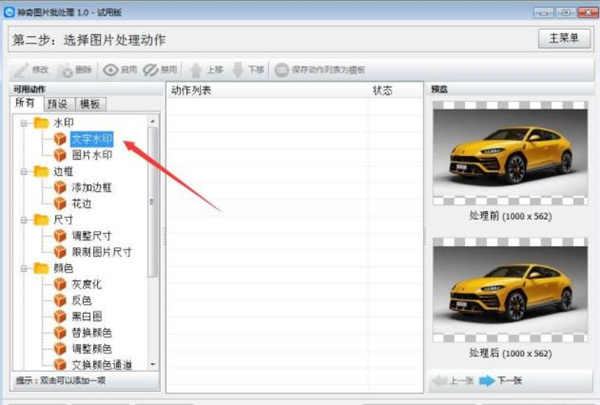
Task: Move action up with 上移 arrow
Action: coord(196,70)
